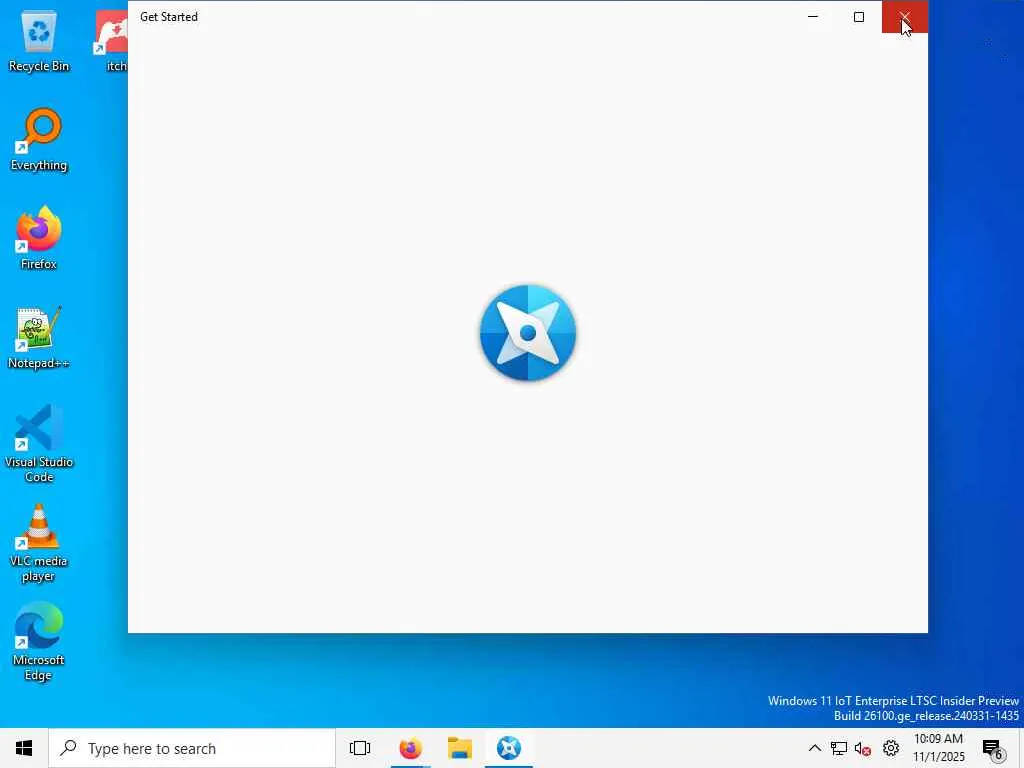
Task: Show hidden system tray icons
Action: pyautogui.click(x=814, y=748)
